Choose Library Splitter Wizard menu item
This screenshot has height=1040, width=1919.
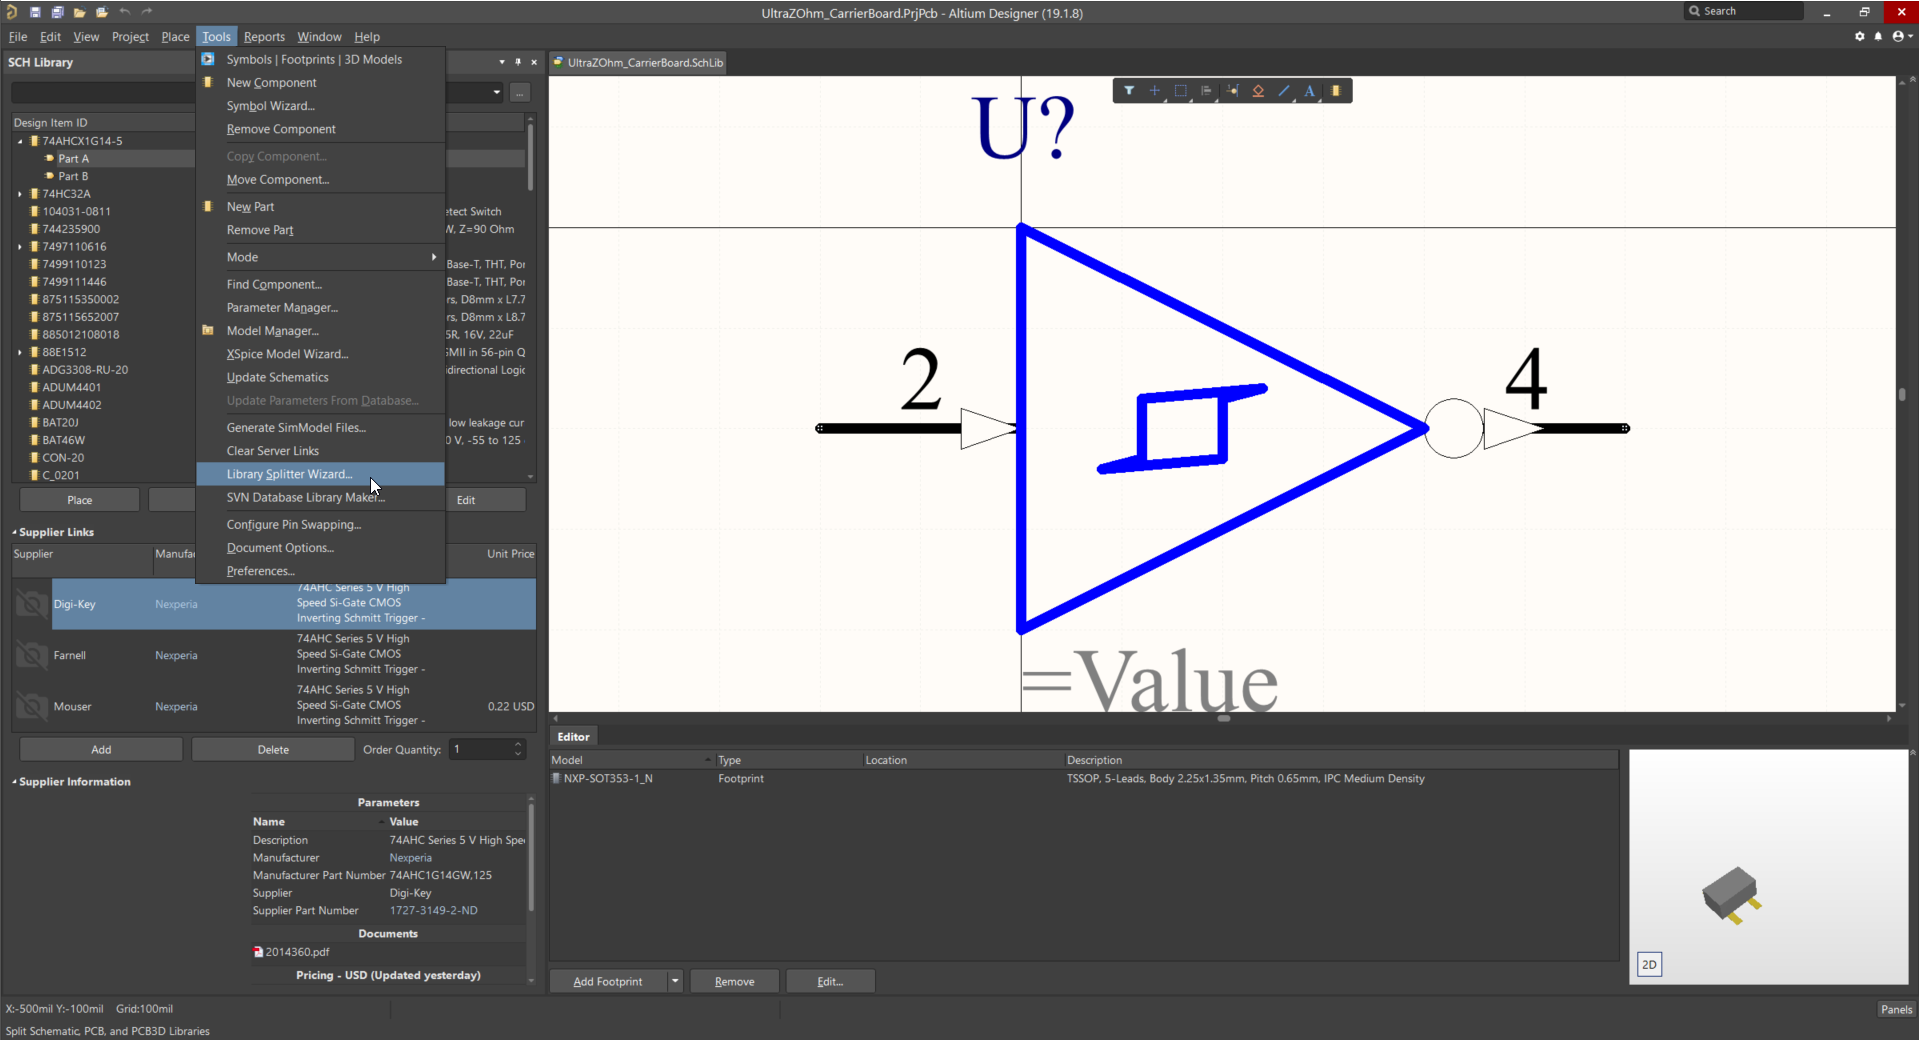tap(289, 474)
